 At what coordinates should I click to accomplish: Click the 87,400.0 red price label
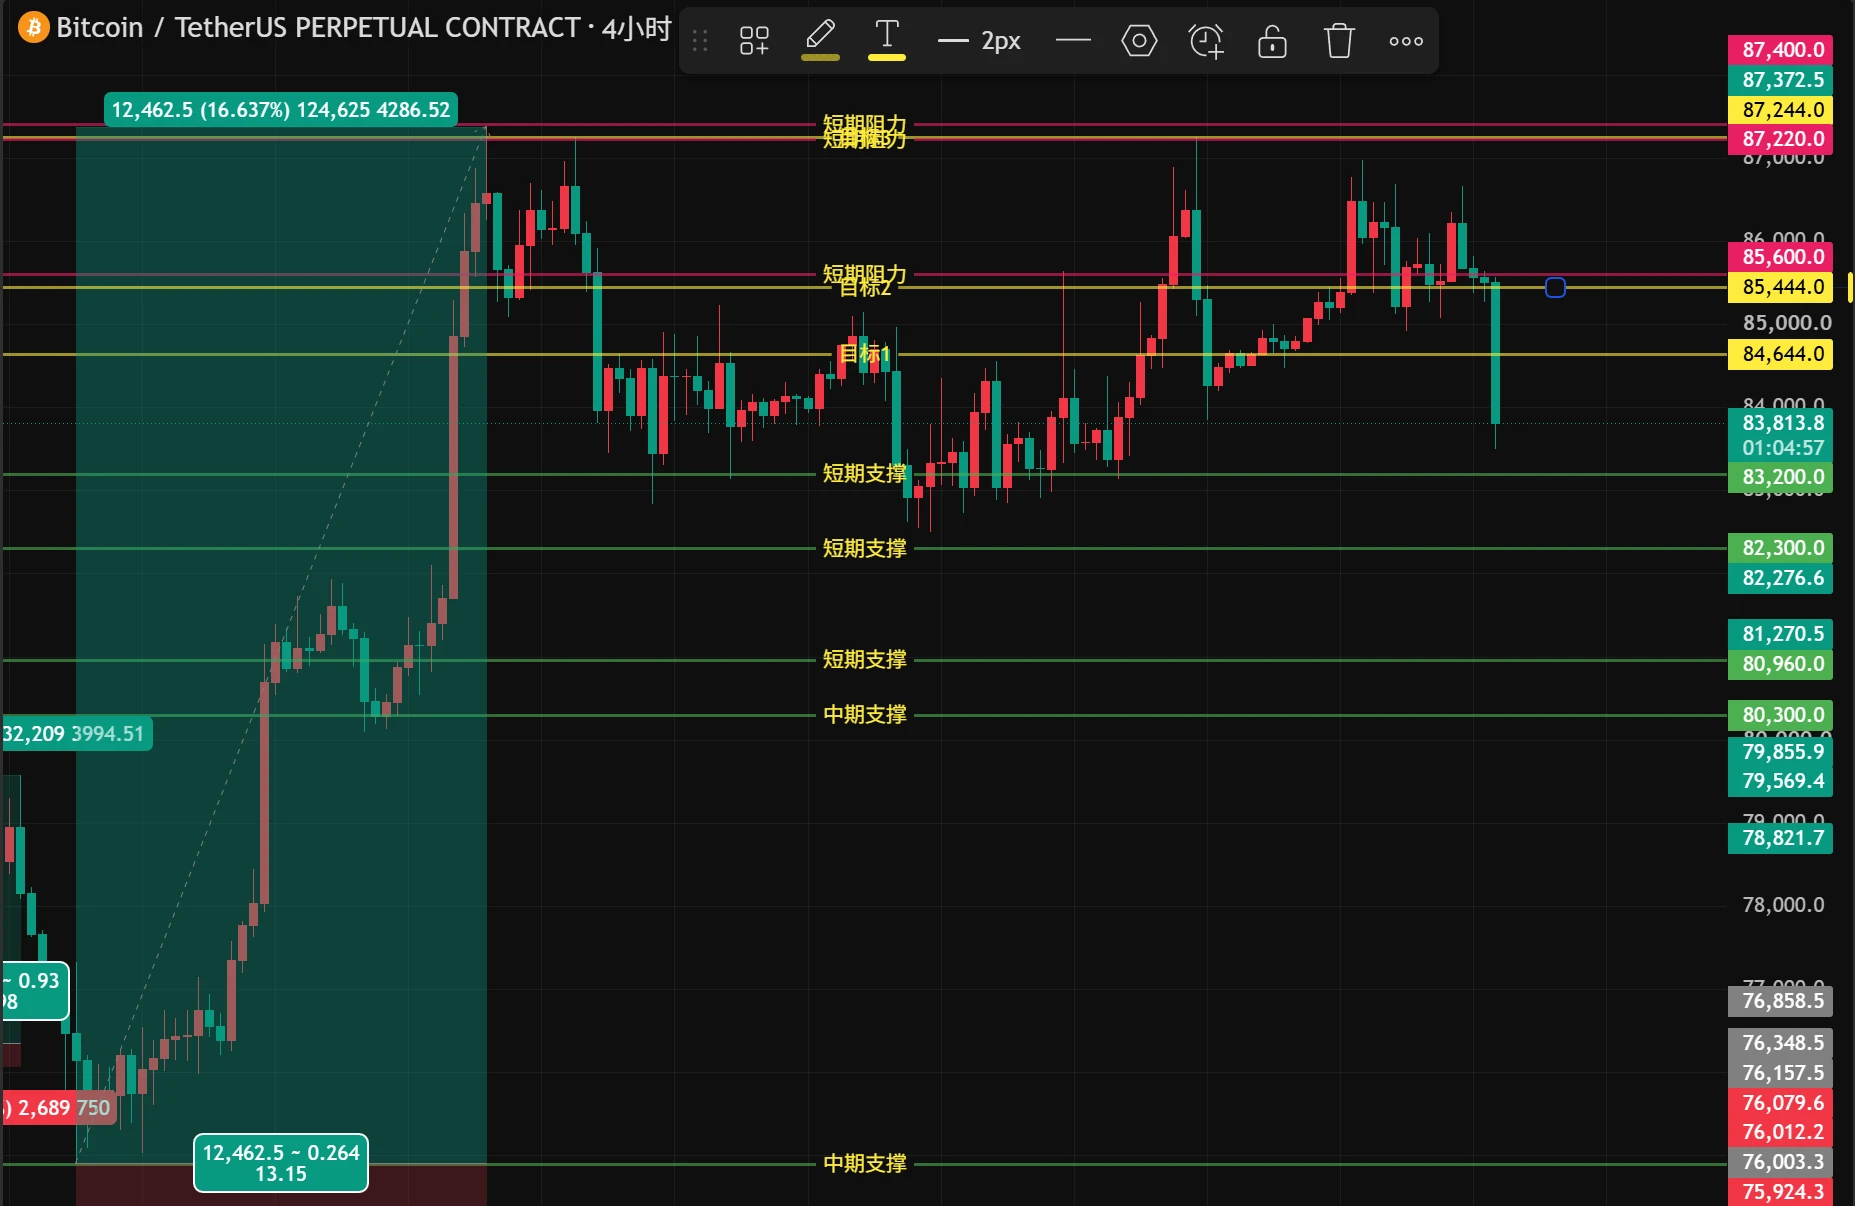[1780, 50]
